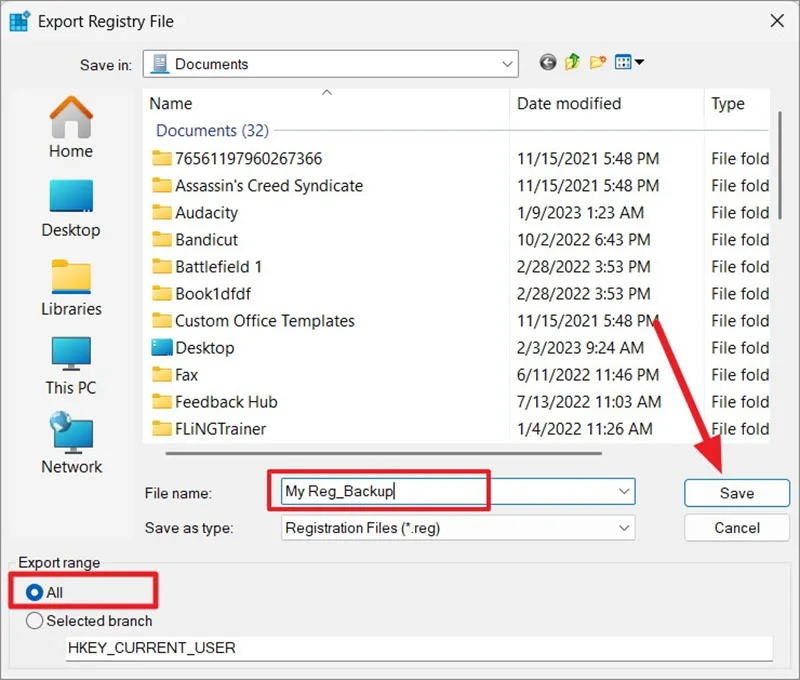Image resolution: width=800 pixels, height=680 pixels.
Task: Click the HKEY_CURRENT_USER branch text field
Action: pyautogui.click(x=419, y=648)
